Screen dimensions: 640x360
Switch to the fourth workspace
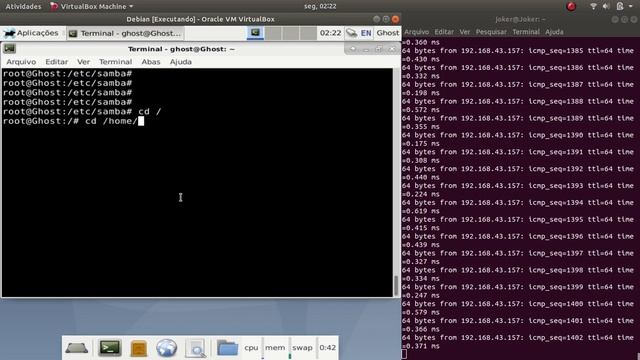(308, 33)
